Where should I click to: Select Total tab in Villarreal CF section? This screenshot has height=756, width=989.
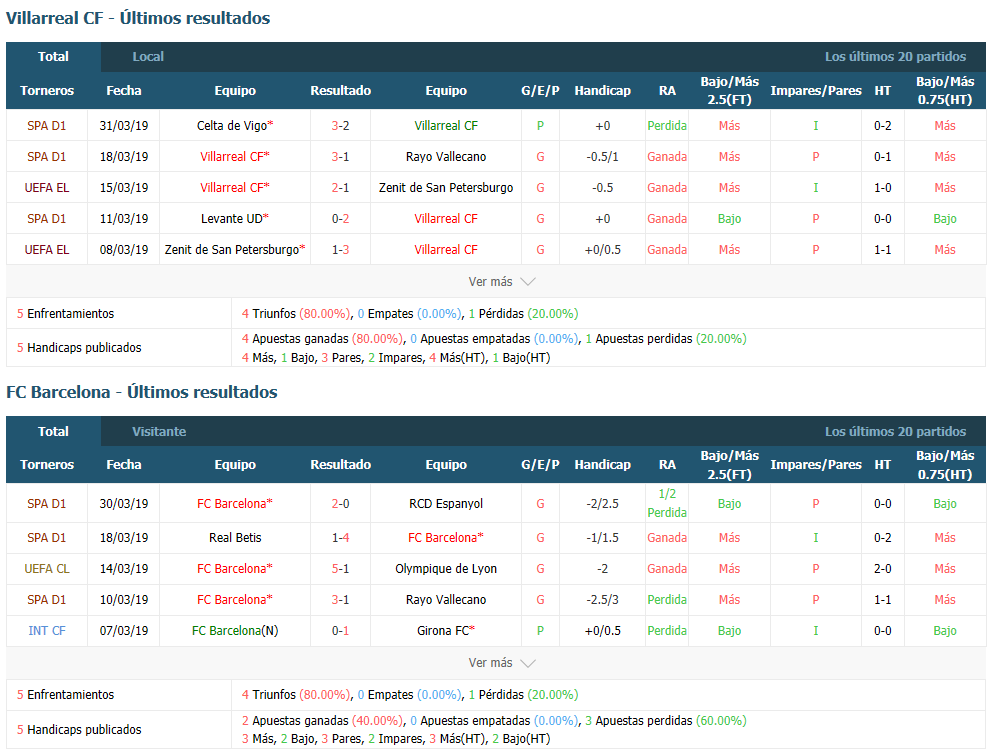click(53, 57)
